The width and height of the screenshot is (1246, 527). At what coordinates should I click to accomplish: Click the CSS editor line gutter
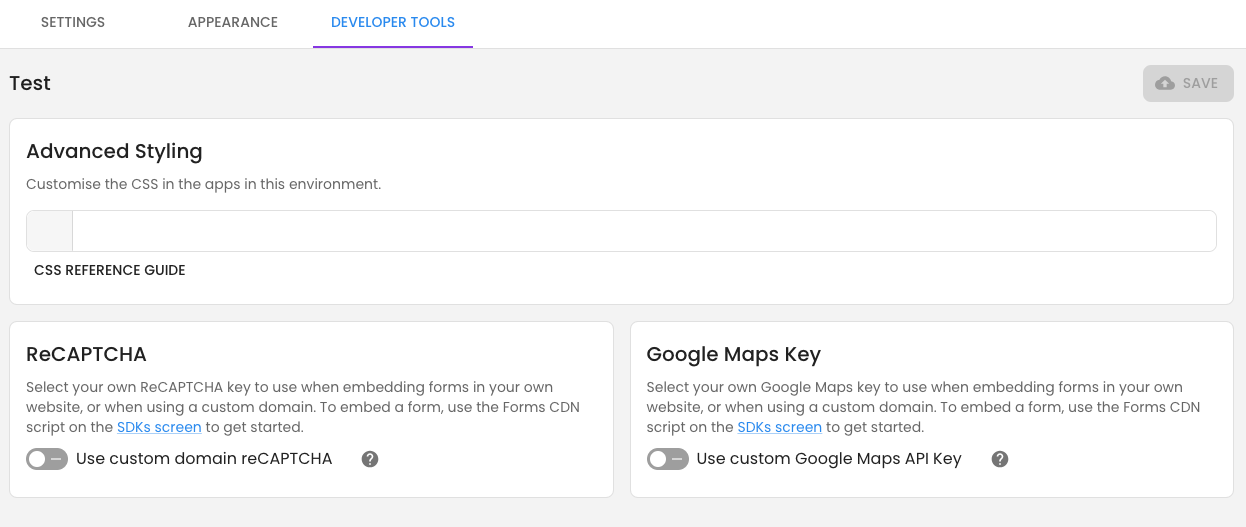click(50, 231)
